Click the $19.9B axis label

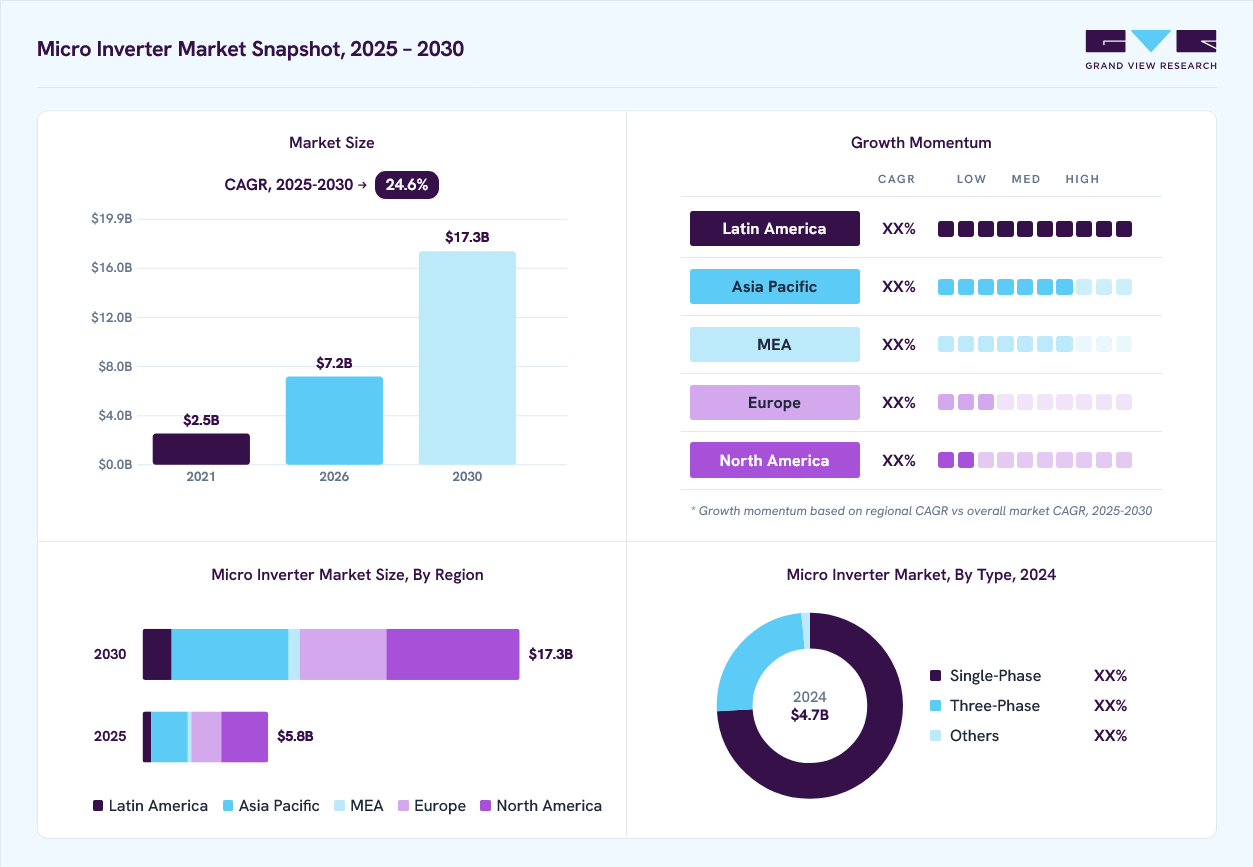tap(112, 218)
